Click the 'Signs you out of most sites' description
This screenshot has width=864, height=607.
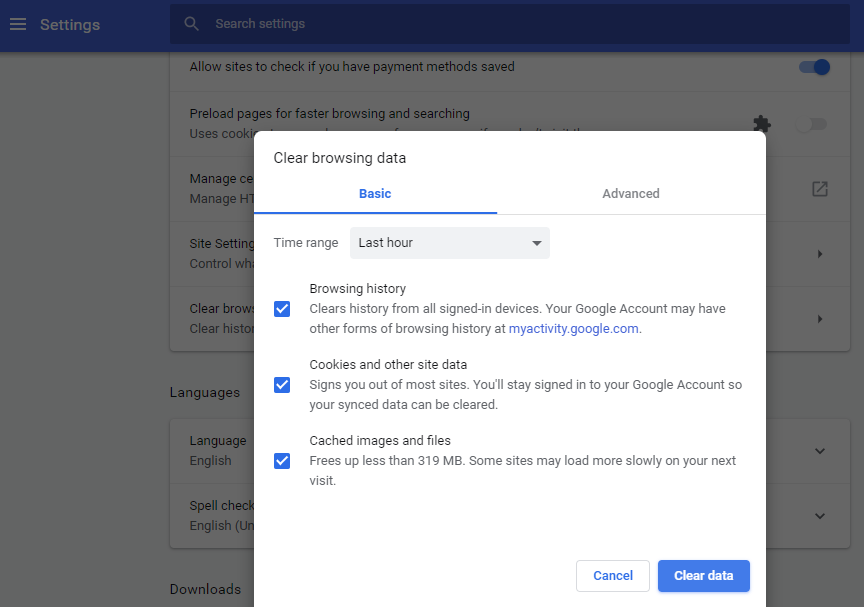pos(526,394)
